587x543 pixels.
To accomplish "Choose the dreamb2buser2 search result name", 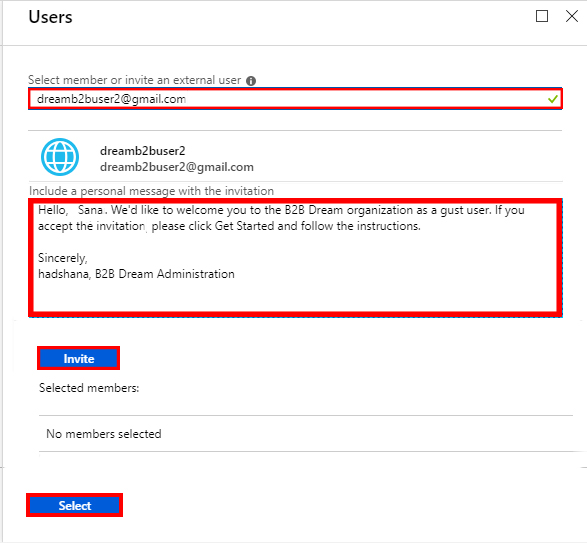I will click(x=143, y=151).
